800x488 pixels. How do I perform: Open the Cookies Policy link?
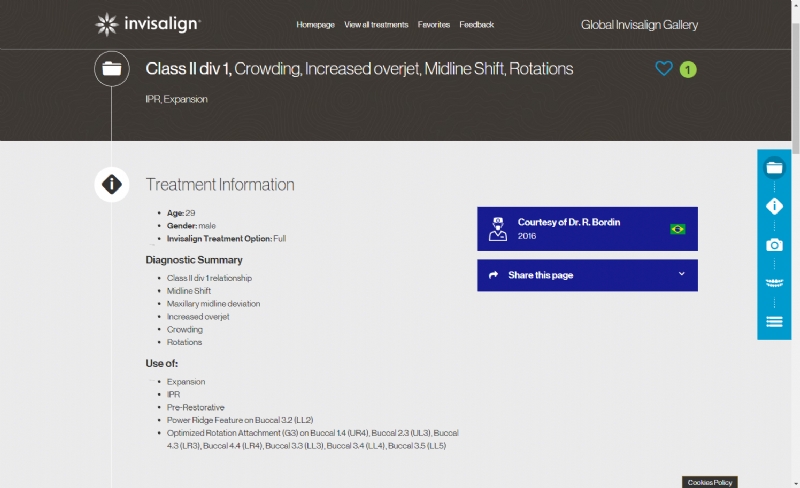[710, 482]
